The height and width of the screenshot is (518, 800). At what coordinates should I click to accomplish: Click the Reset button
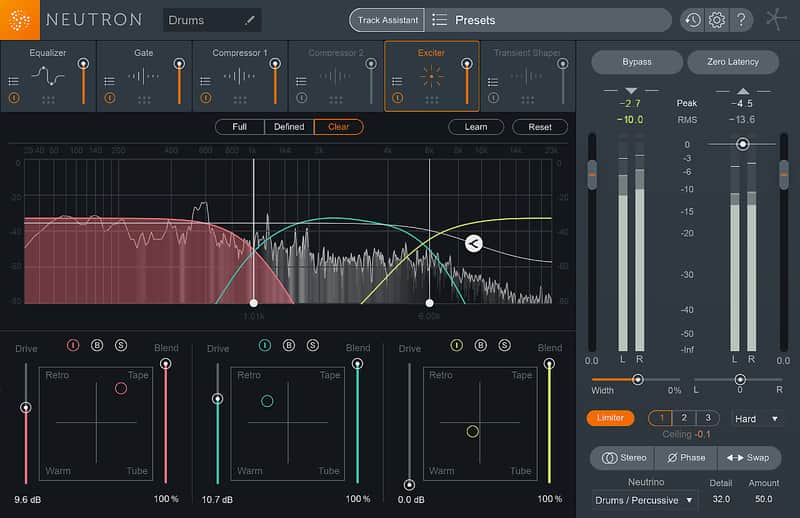click(x=540, y=127)
